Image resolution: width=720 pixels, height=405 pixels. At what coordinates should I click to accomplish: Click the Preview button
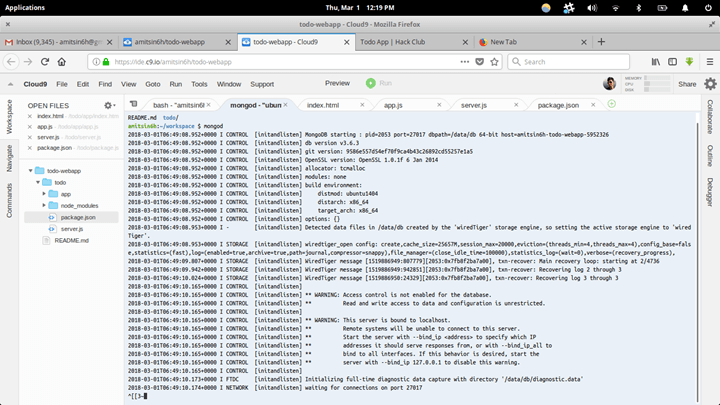click(338, 83)
